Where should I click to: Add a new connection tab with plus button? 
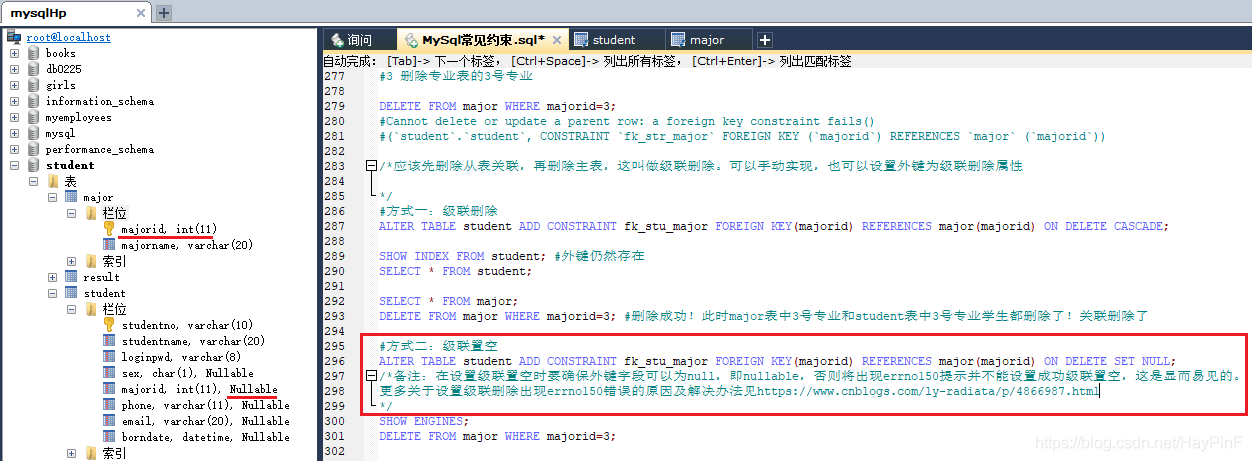coord(165,13)
